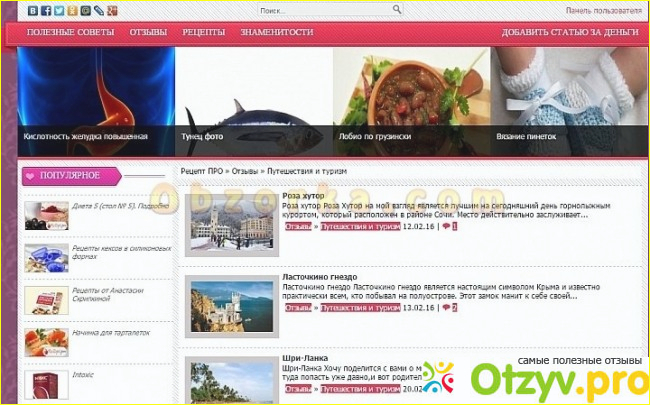650x405 pixels.
Task: Open the Панель пользователя link
Action: (603, 11)
